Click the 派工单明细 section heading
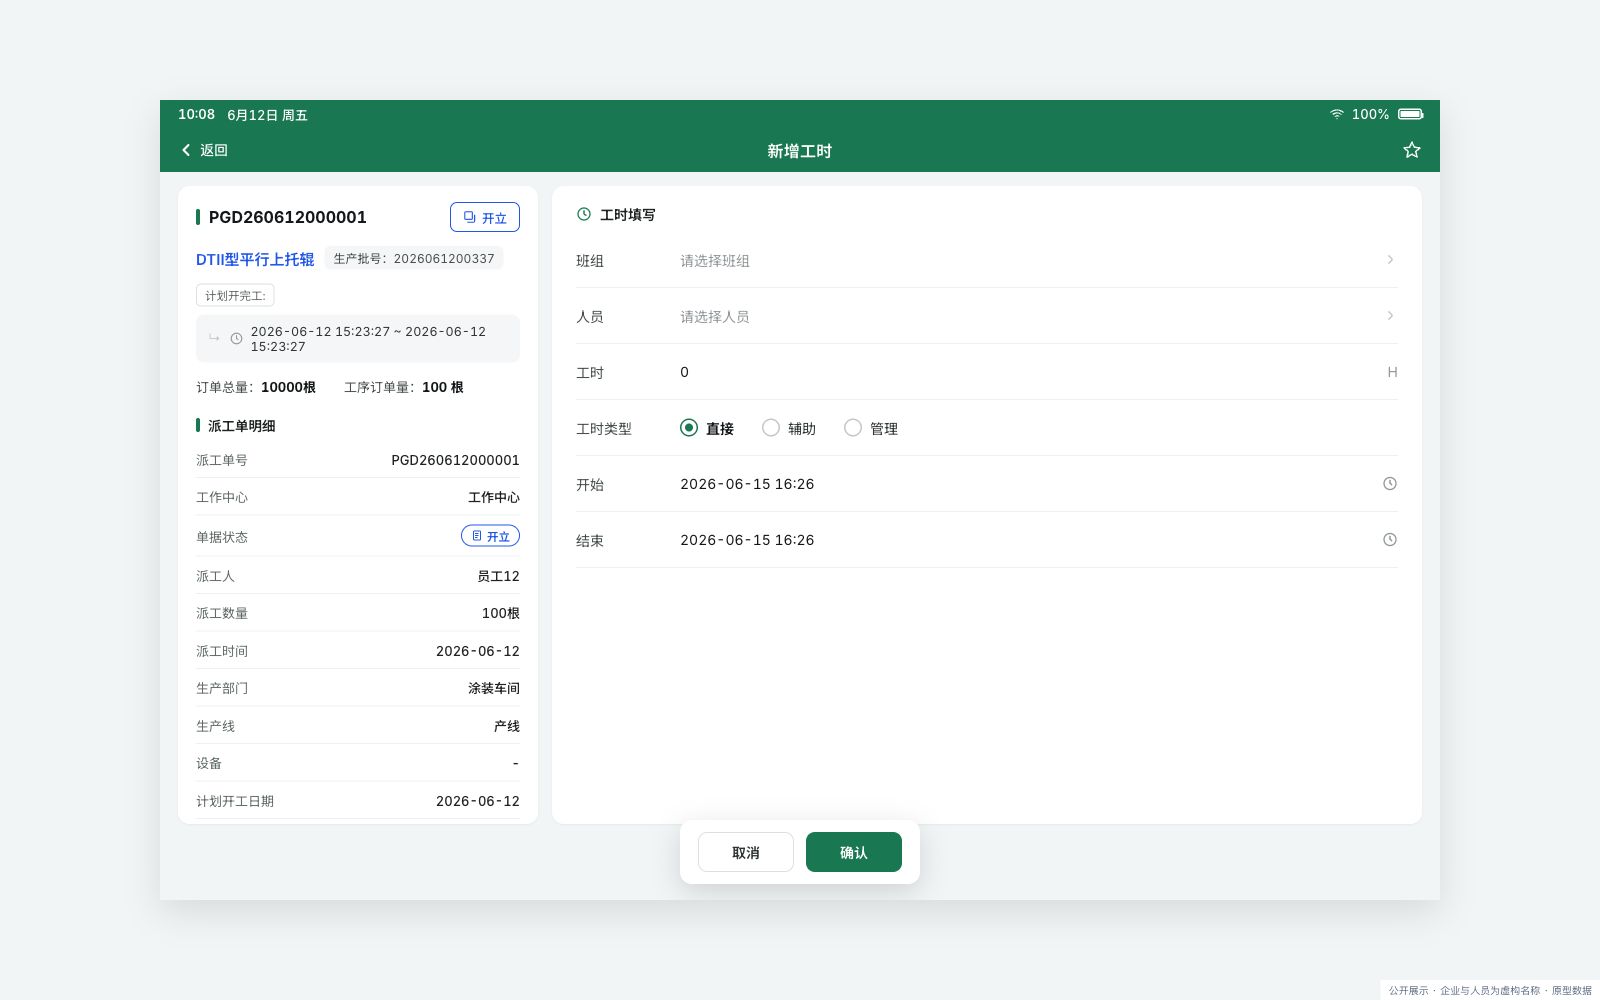Screen dimensions: 1600x1000 coord(241,426)
